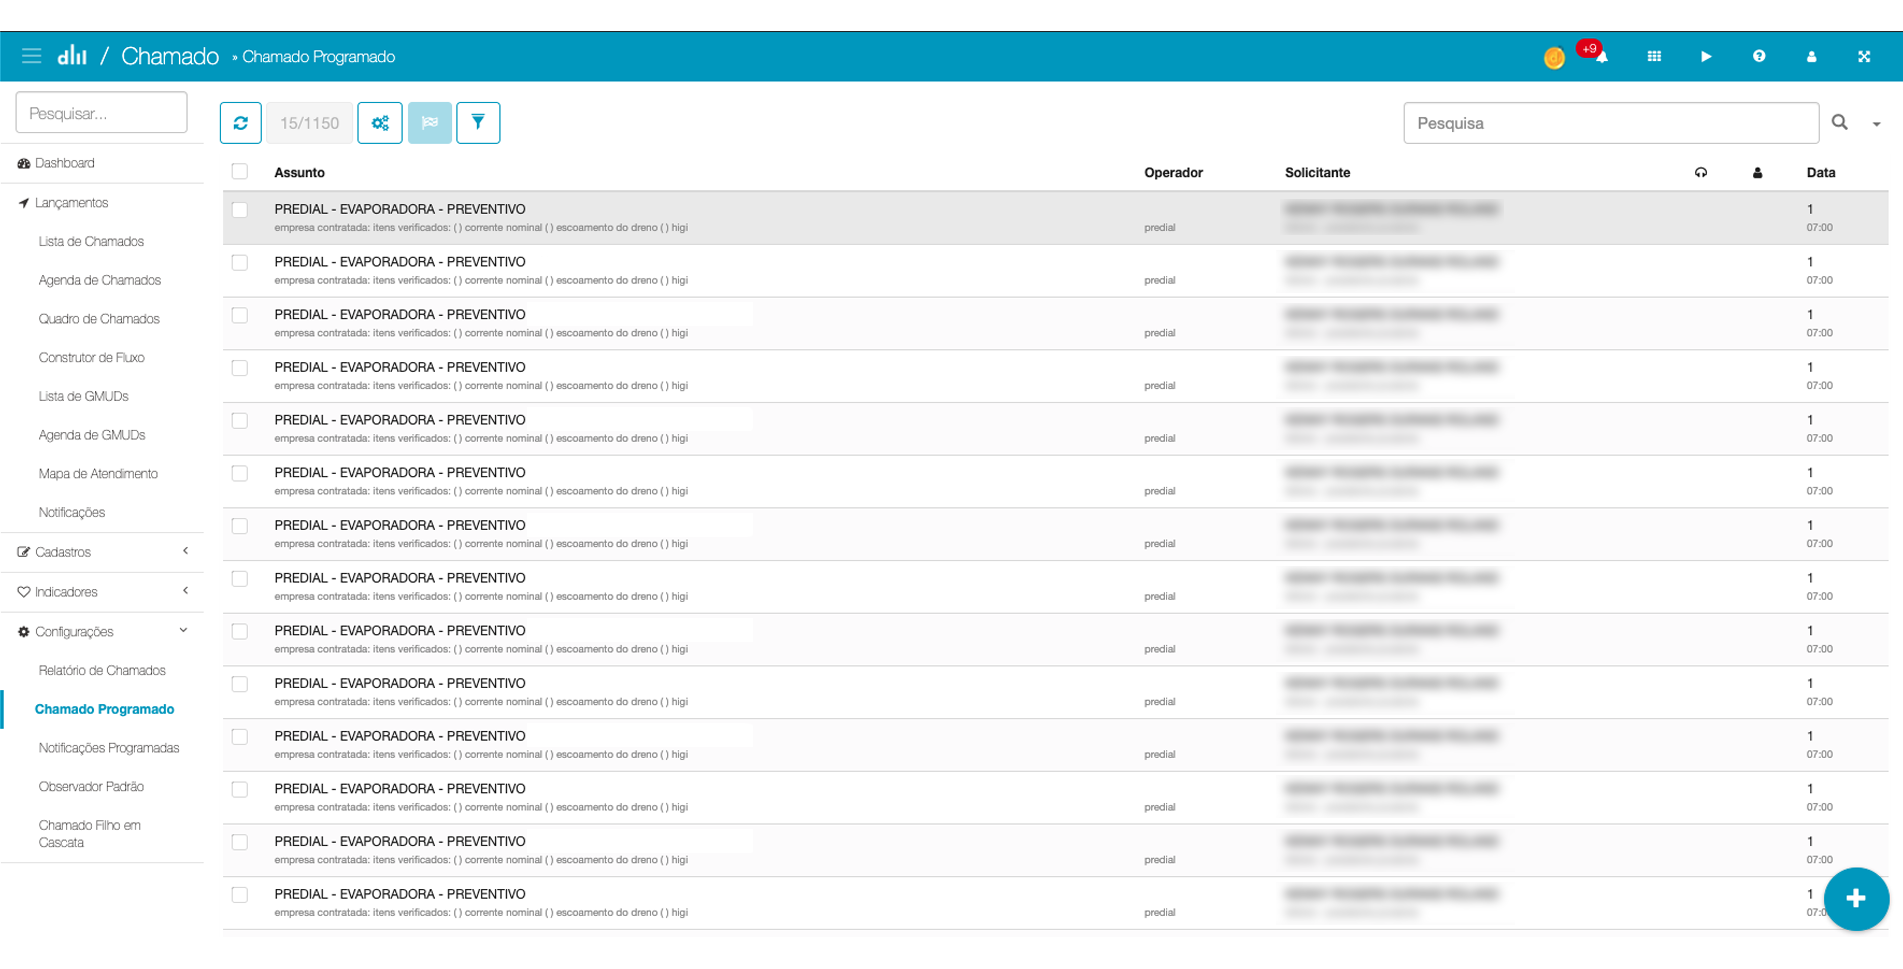This screenshot has width=1903, height=969.
Task: Focus the Pesquisa search field
Action: coord(1610,123)
